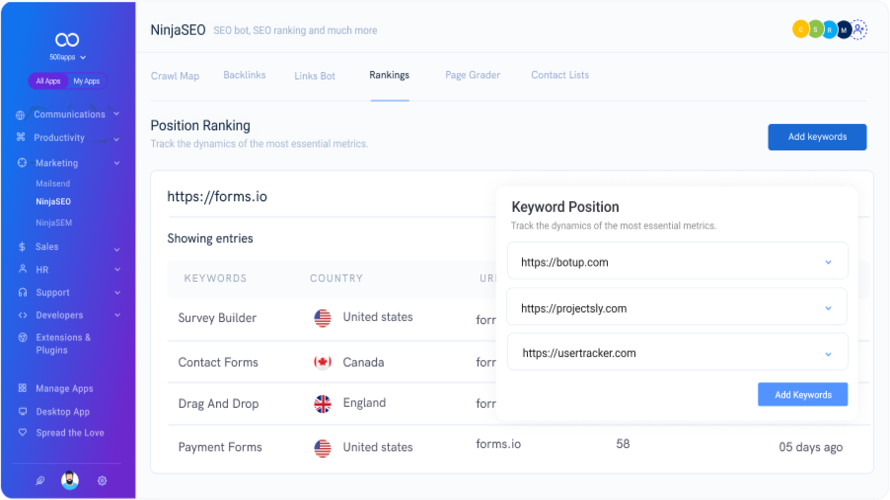Switch to the Backlinks tab
This screenshot has height=500, width=890.
(244, 75)
